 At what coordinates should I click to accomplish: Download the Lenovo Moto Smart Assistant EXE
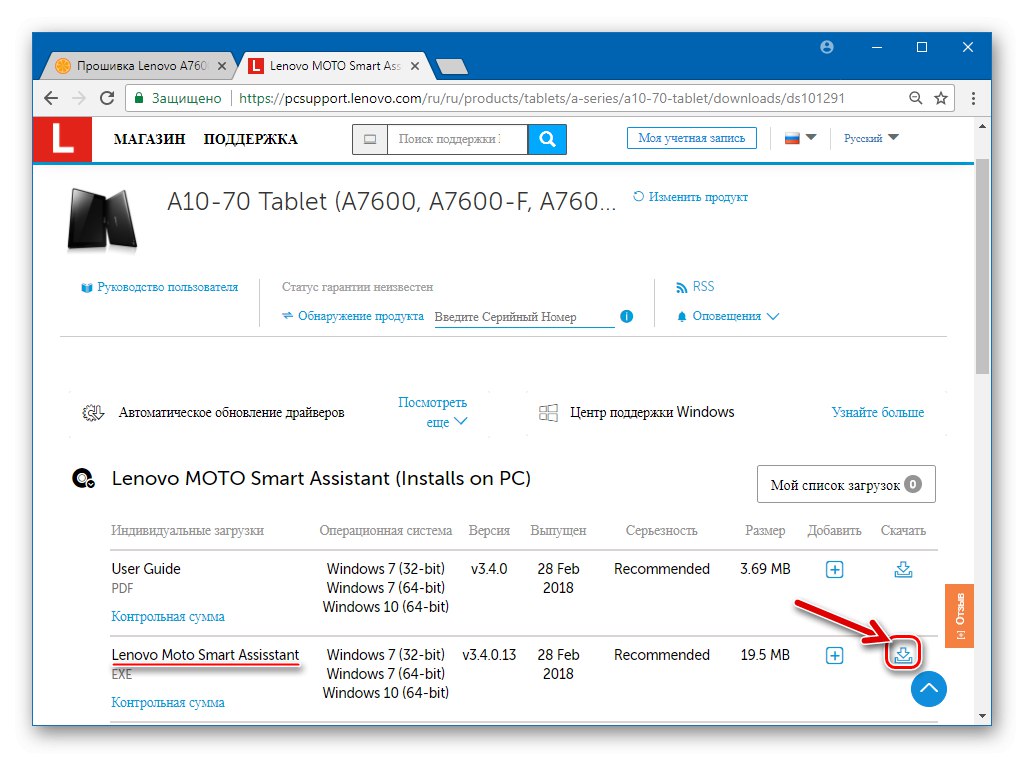pos(903,654)
